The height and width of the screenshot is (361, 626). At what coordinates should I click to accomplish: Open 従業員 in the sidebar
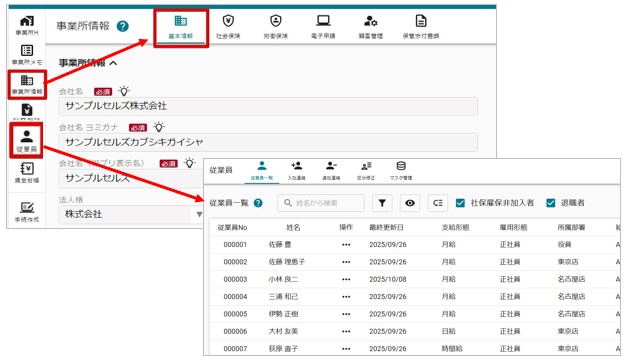(27, 141)
